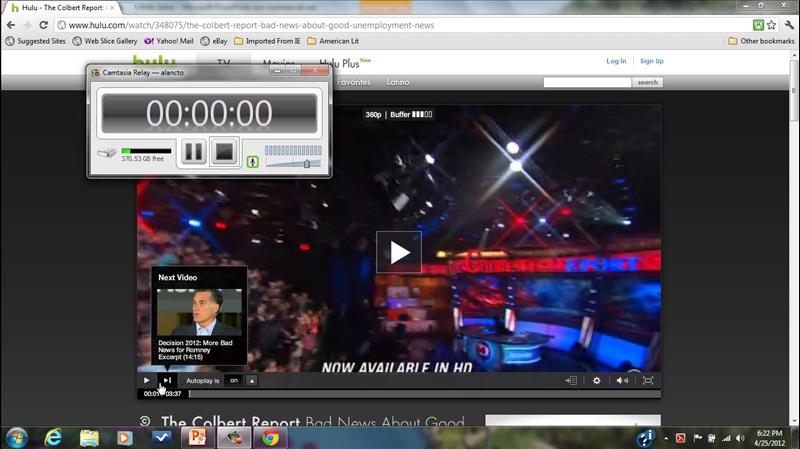Click the 360p quality indicator
Viewport: 800px width, 449px height.
pos(373,115)
